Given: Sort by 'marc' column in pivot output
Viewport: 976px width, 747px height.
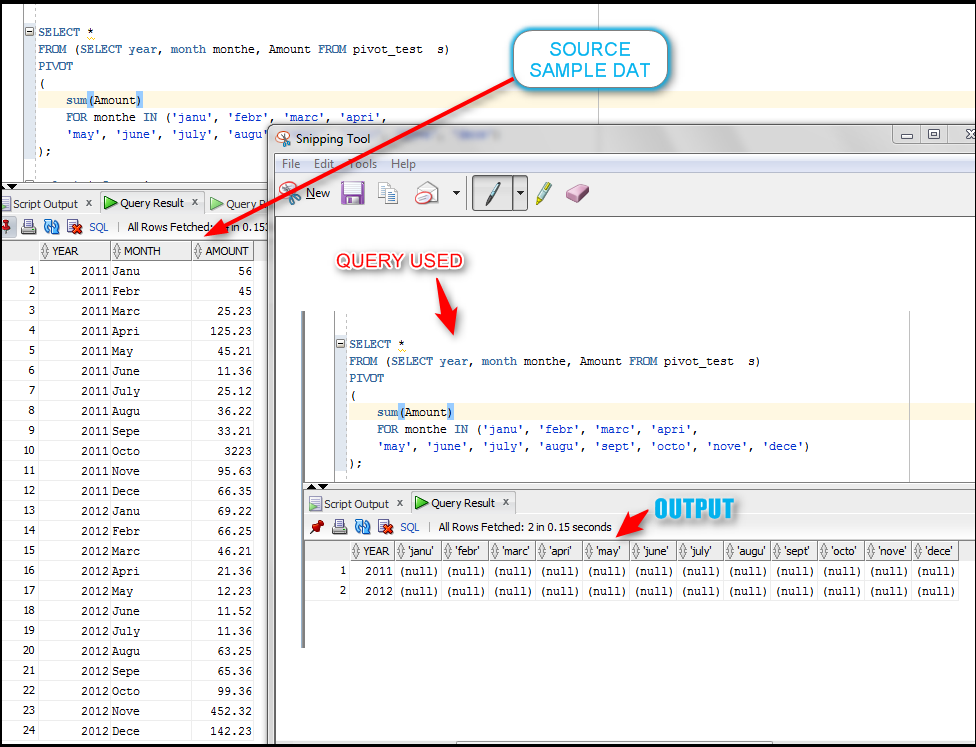Looking at the screenshot, I should (x=512, y=551).
